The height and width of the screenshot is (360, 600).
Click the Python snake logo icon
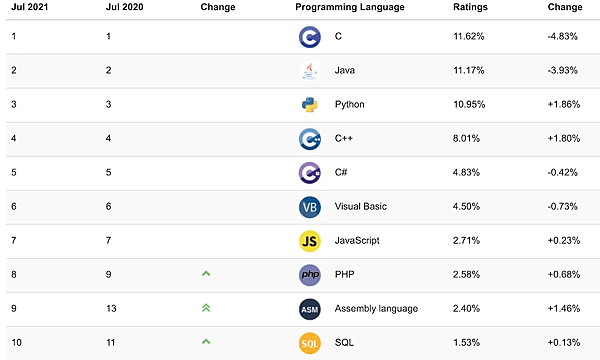[310, 105]
